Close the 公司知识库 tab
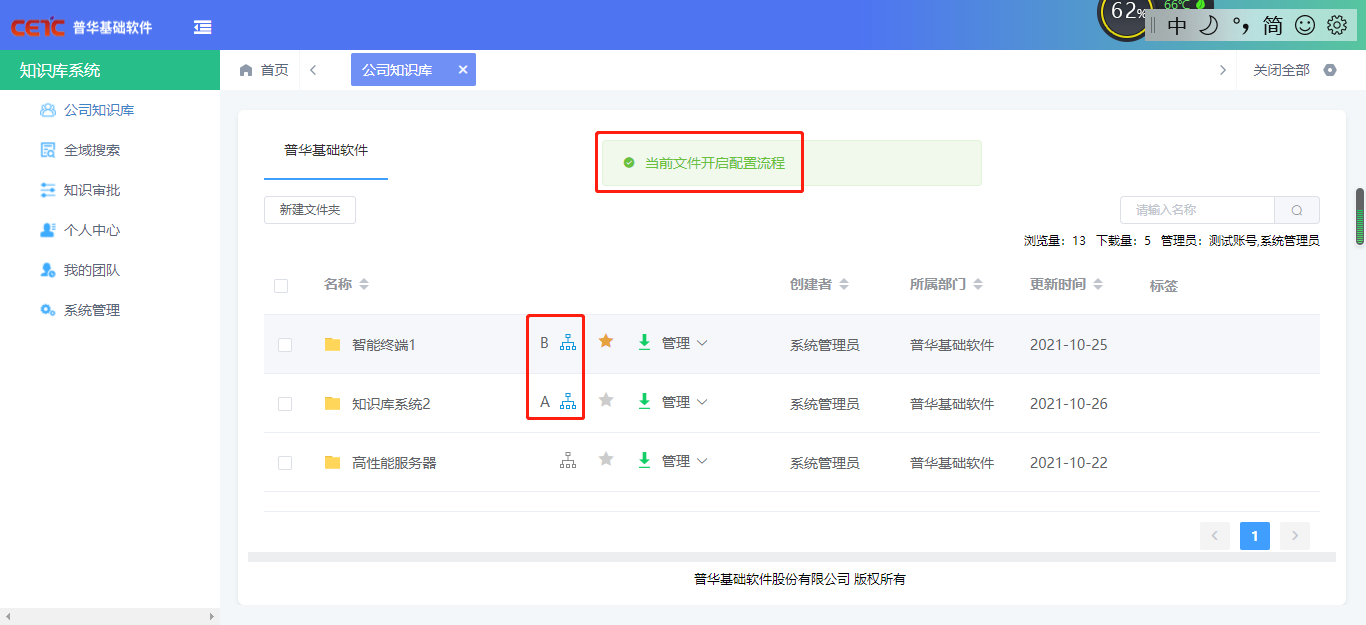This screenshot has width=1366, height=625. point(463,69)
